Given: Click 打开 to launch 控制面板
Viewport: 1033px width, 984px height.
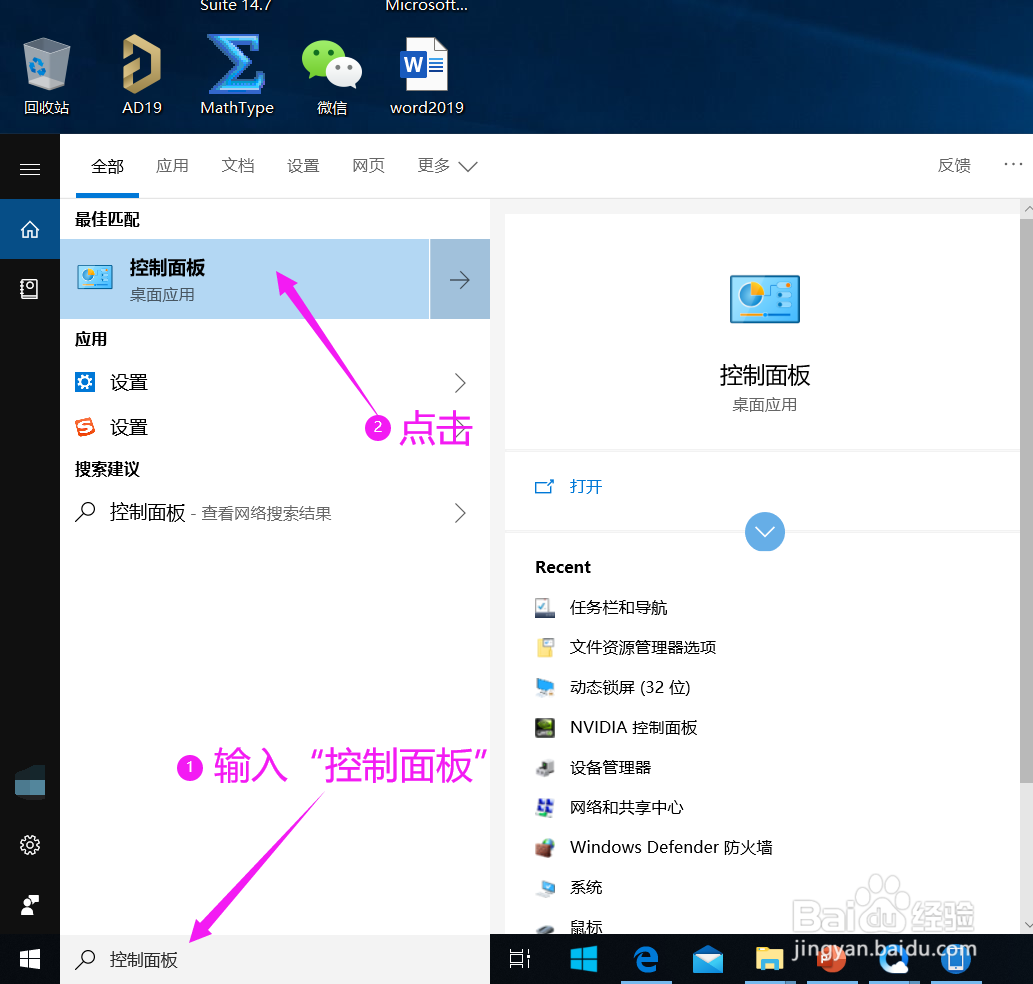Looking at the screenshot, I should [x=586, y=487].
